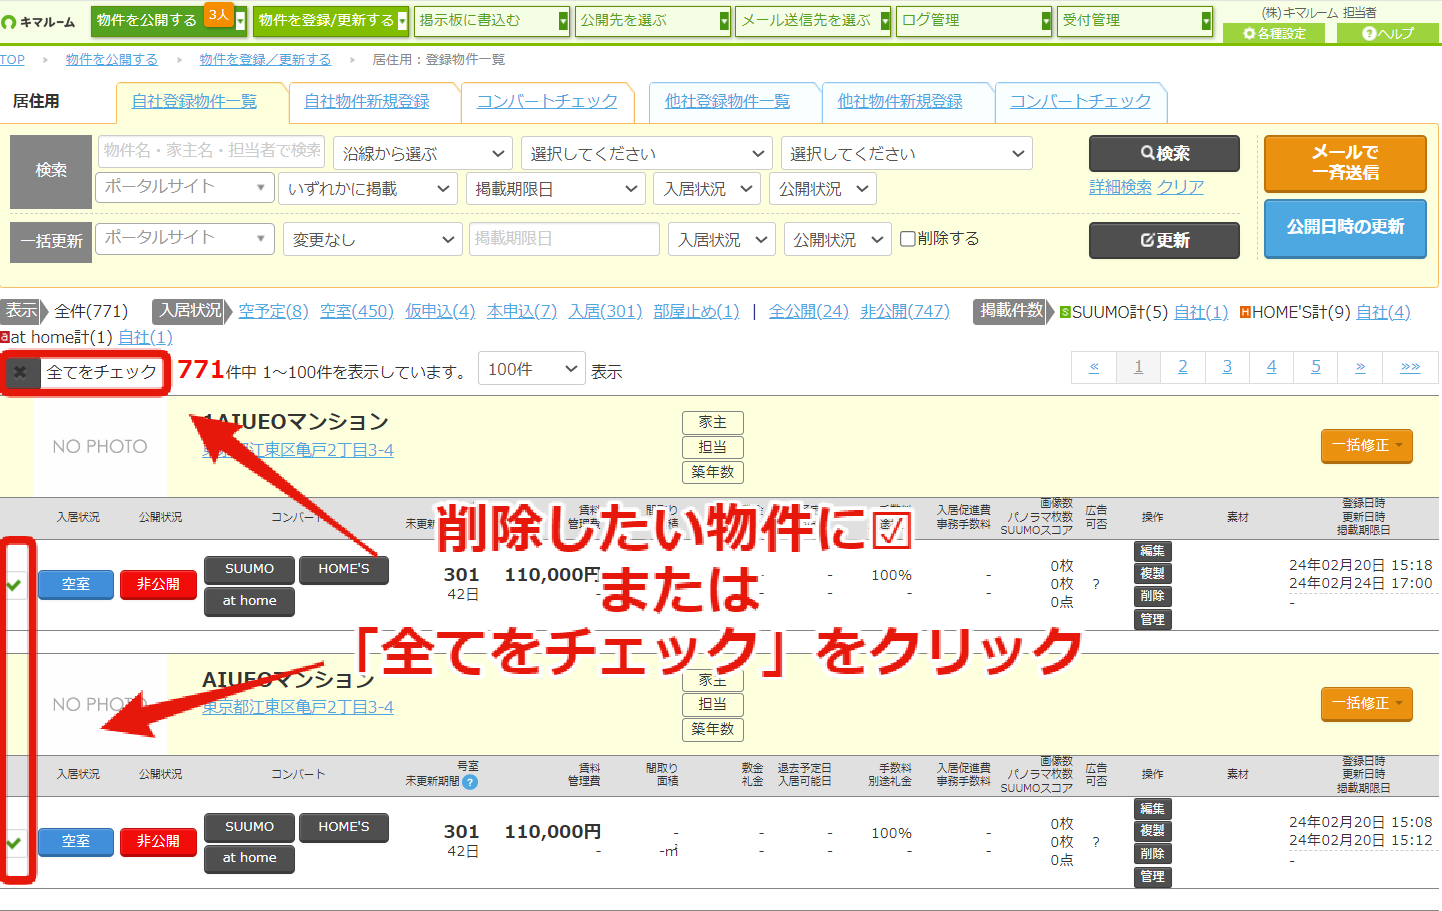
Task: Click bulk update 掲載期限日 input field
Action: (564, 239)
